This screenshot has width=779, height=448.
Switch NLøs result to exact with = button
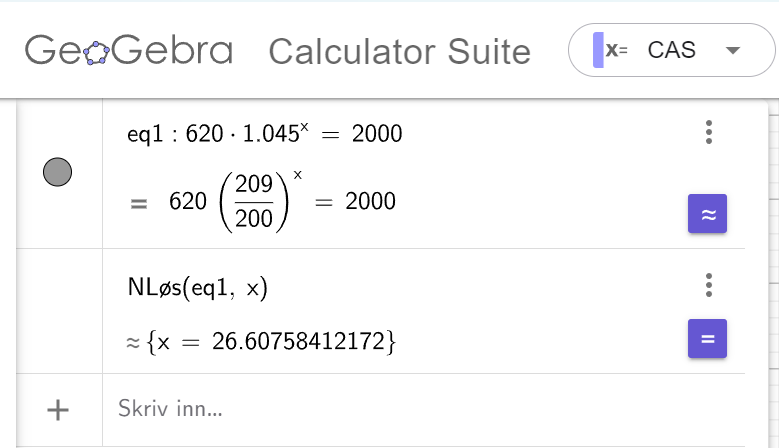click(707, 339)
